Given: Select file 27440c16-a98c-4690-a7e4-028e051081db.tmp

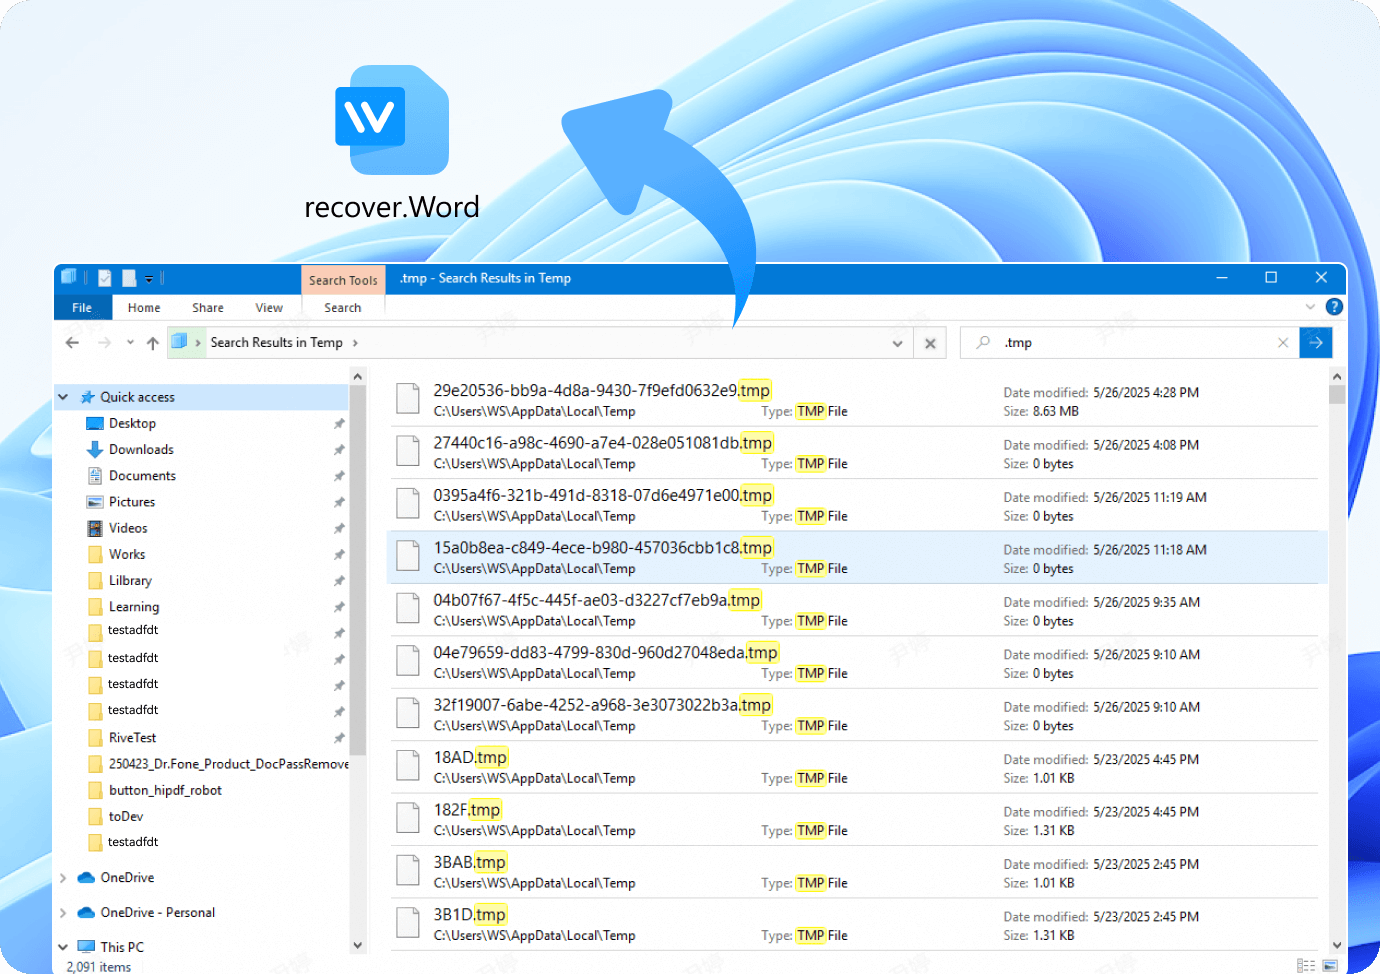Looking at the screenshot, I should tap(857, 453).
